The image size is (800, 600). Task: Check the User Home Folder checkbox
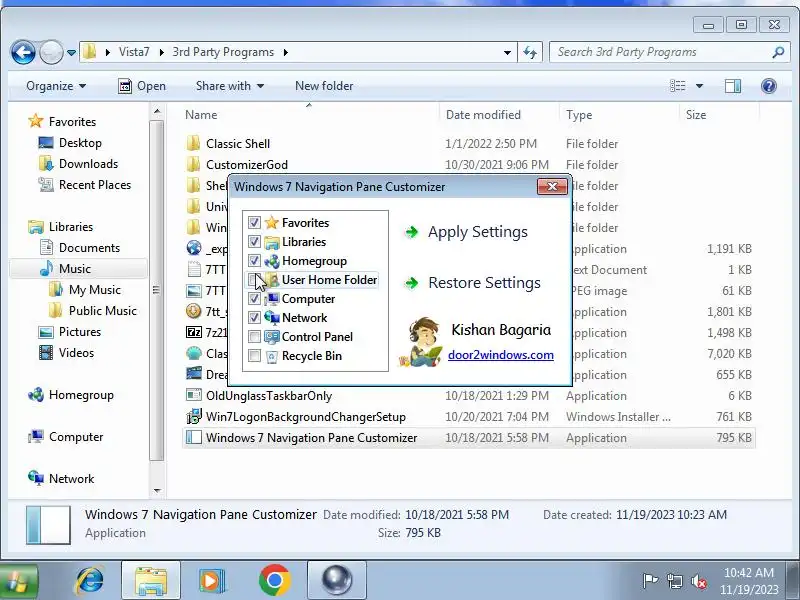[x=254, y=280]
